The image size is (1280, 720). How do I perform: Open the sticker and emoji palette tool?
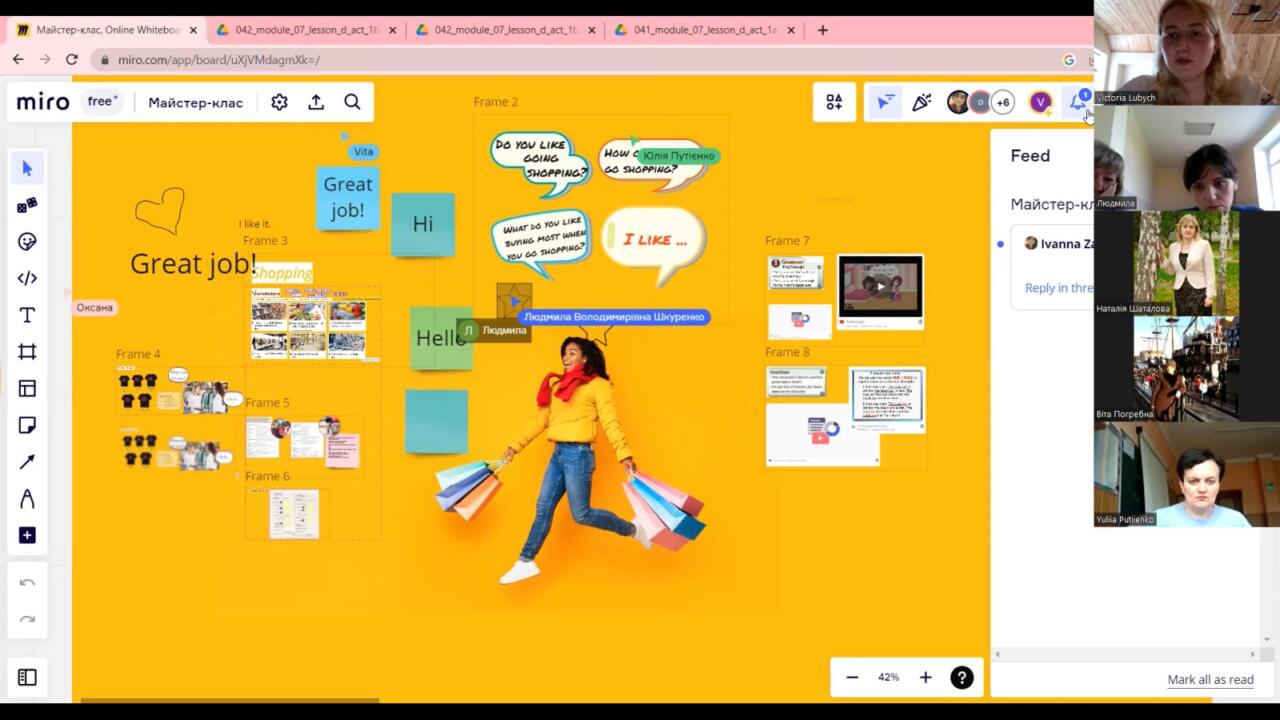(27, 241)
